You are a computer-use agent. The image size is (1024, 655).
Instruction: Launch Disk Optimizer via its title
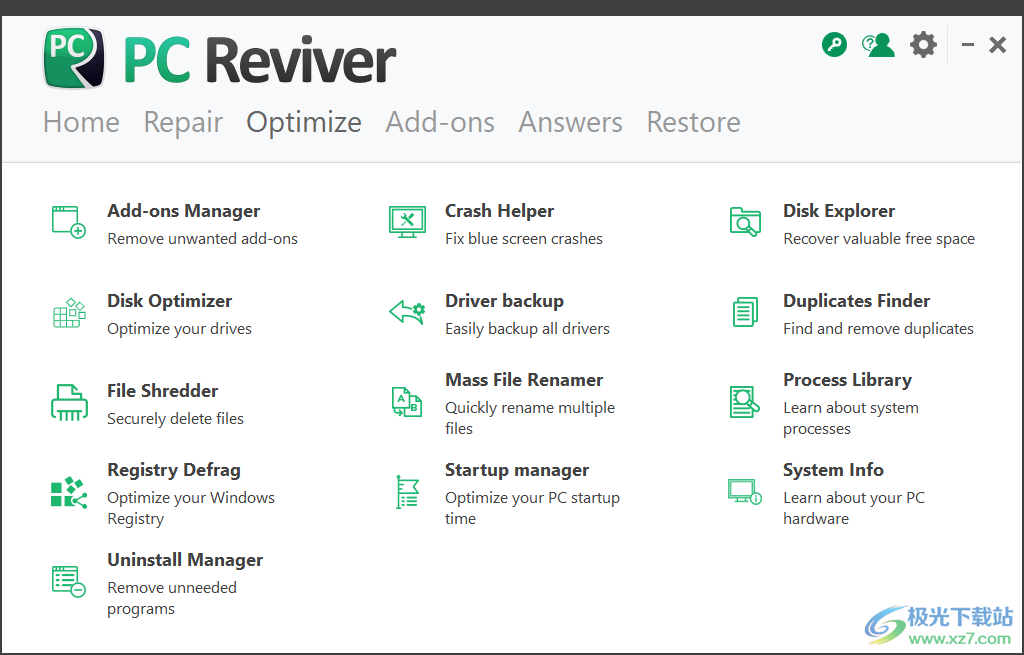pos(170,301)
